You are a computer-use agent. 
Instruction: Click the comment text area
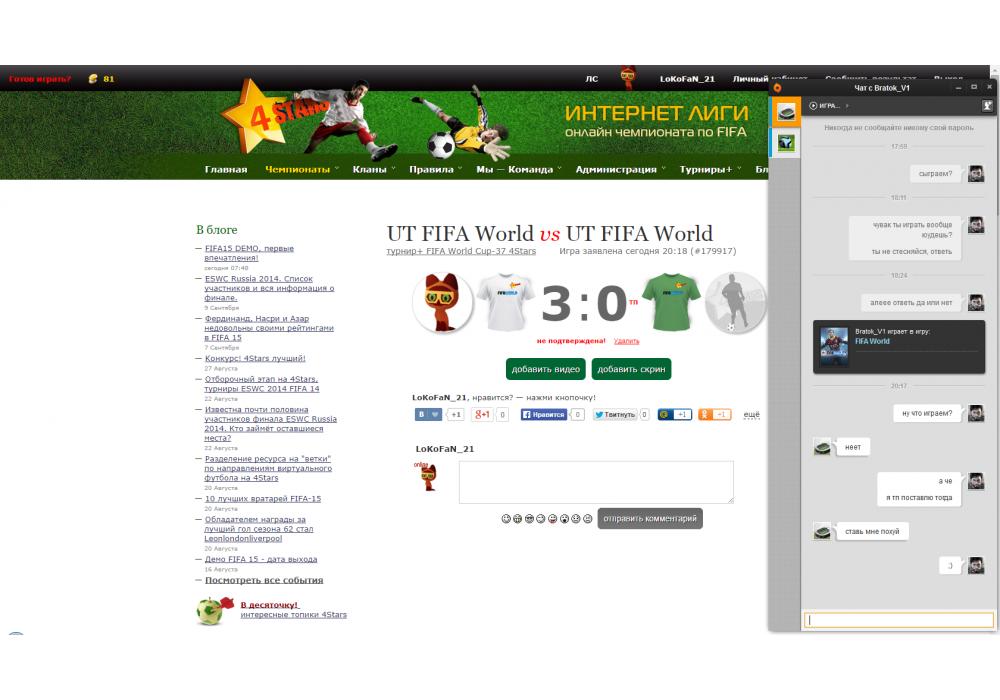(x=596, y=482)
